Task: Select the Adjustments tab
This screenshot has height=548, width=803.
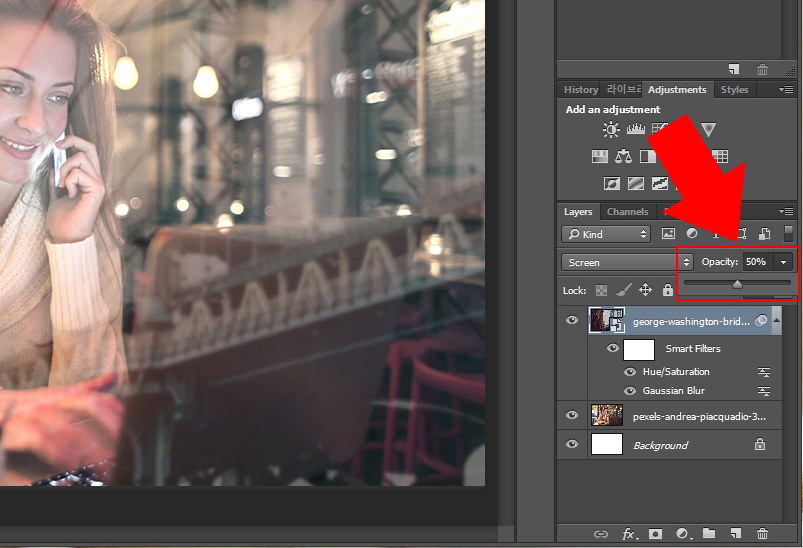Action: [677, 90]
